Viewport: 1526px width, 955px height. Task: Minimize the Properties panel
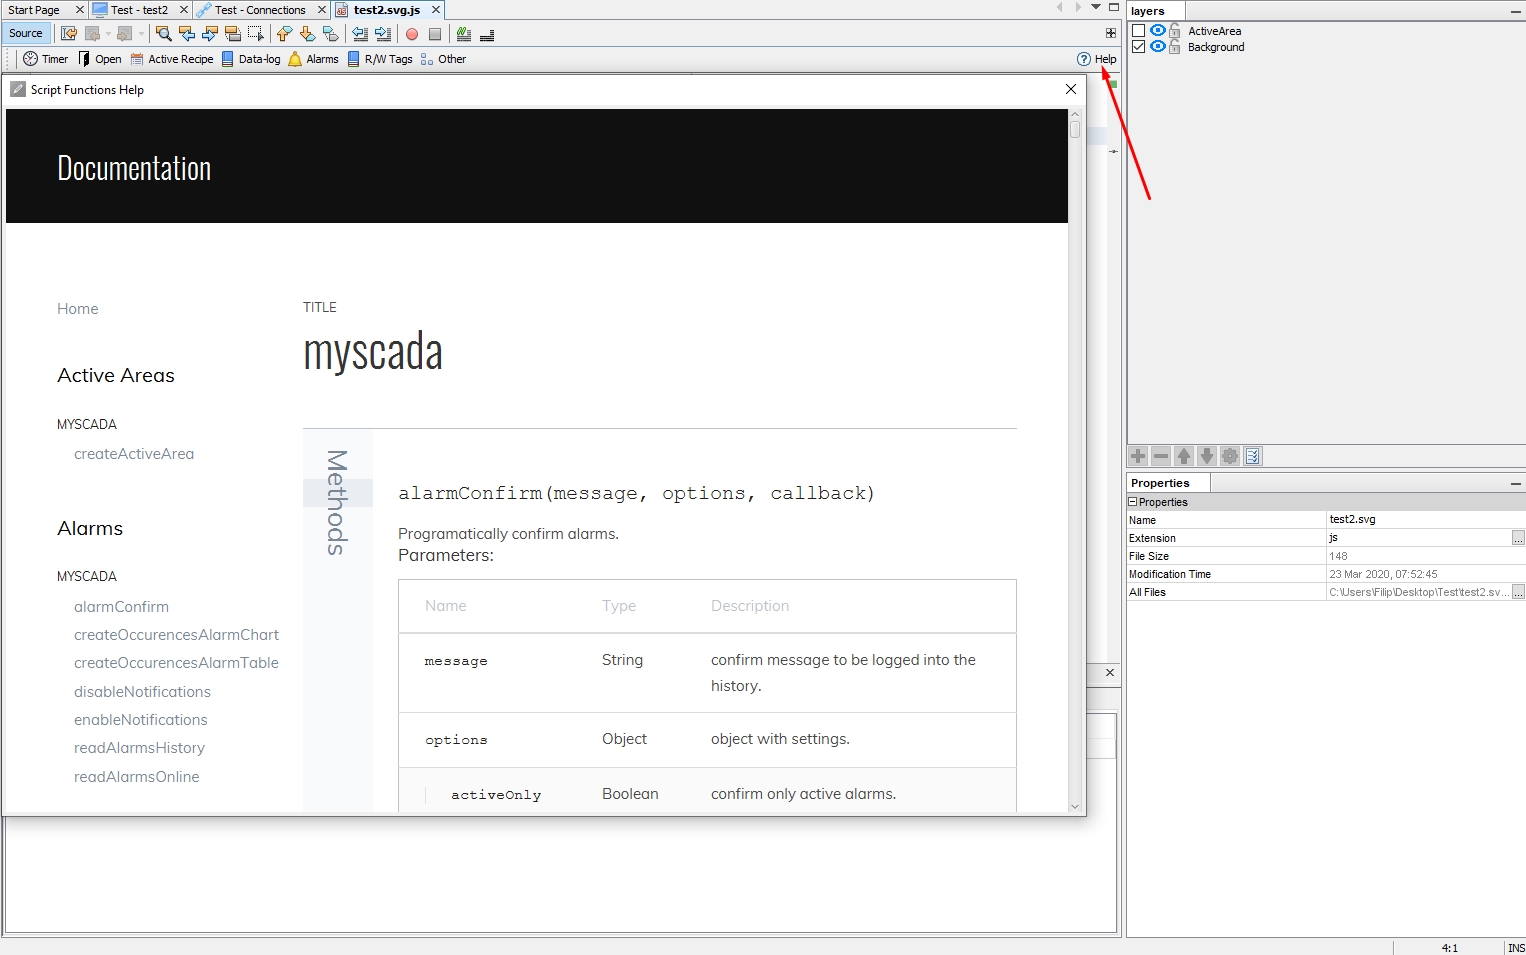tap(1516, 483)
